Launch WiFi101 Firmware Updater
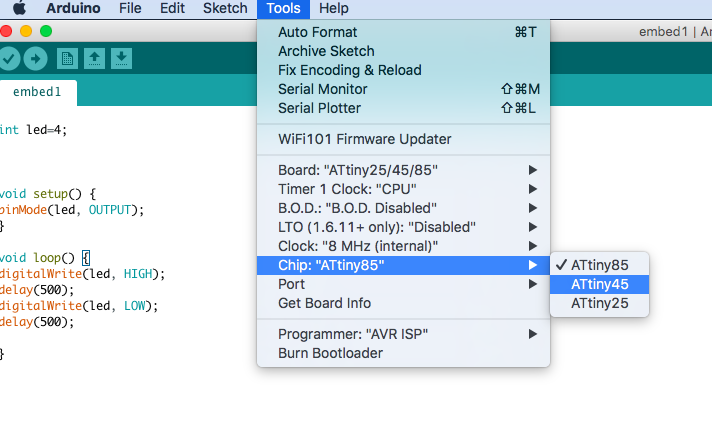Viewport: 712px width, 441px height. coord(403,139)
